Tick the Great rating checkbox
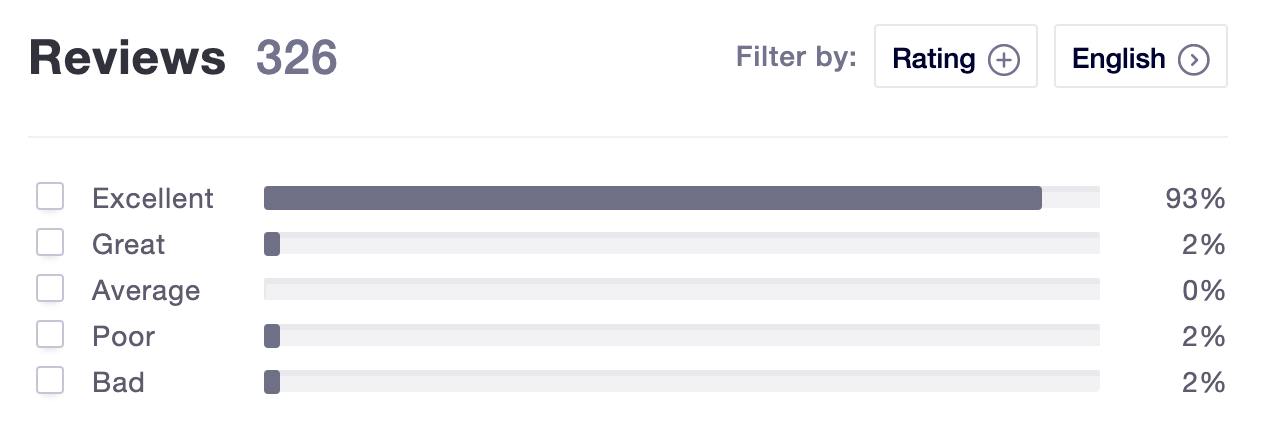Screen dimensions: 1262x422 pos(50,243)
